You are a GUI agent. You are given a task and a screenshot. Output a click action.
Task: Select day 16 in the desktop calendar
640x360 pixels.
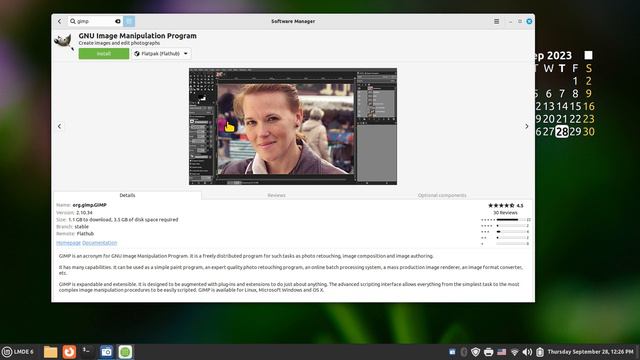589,106
